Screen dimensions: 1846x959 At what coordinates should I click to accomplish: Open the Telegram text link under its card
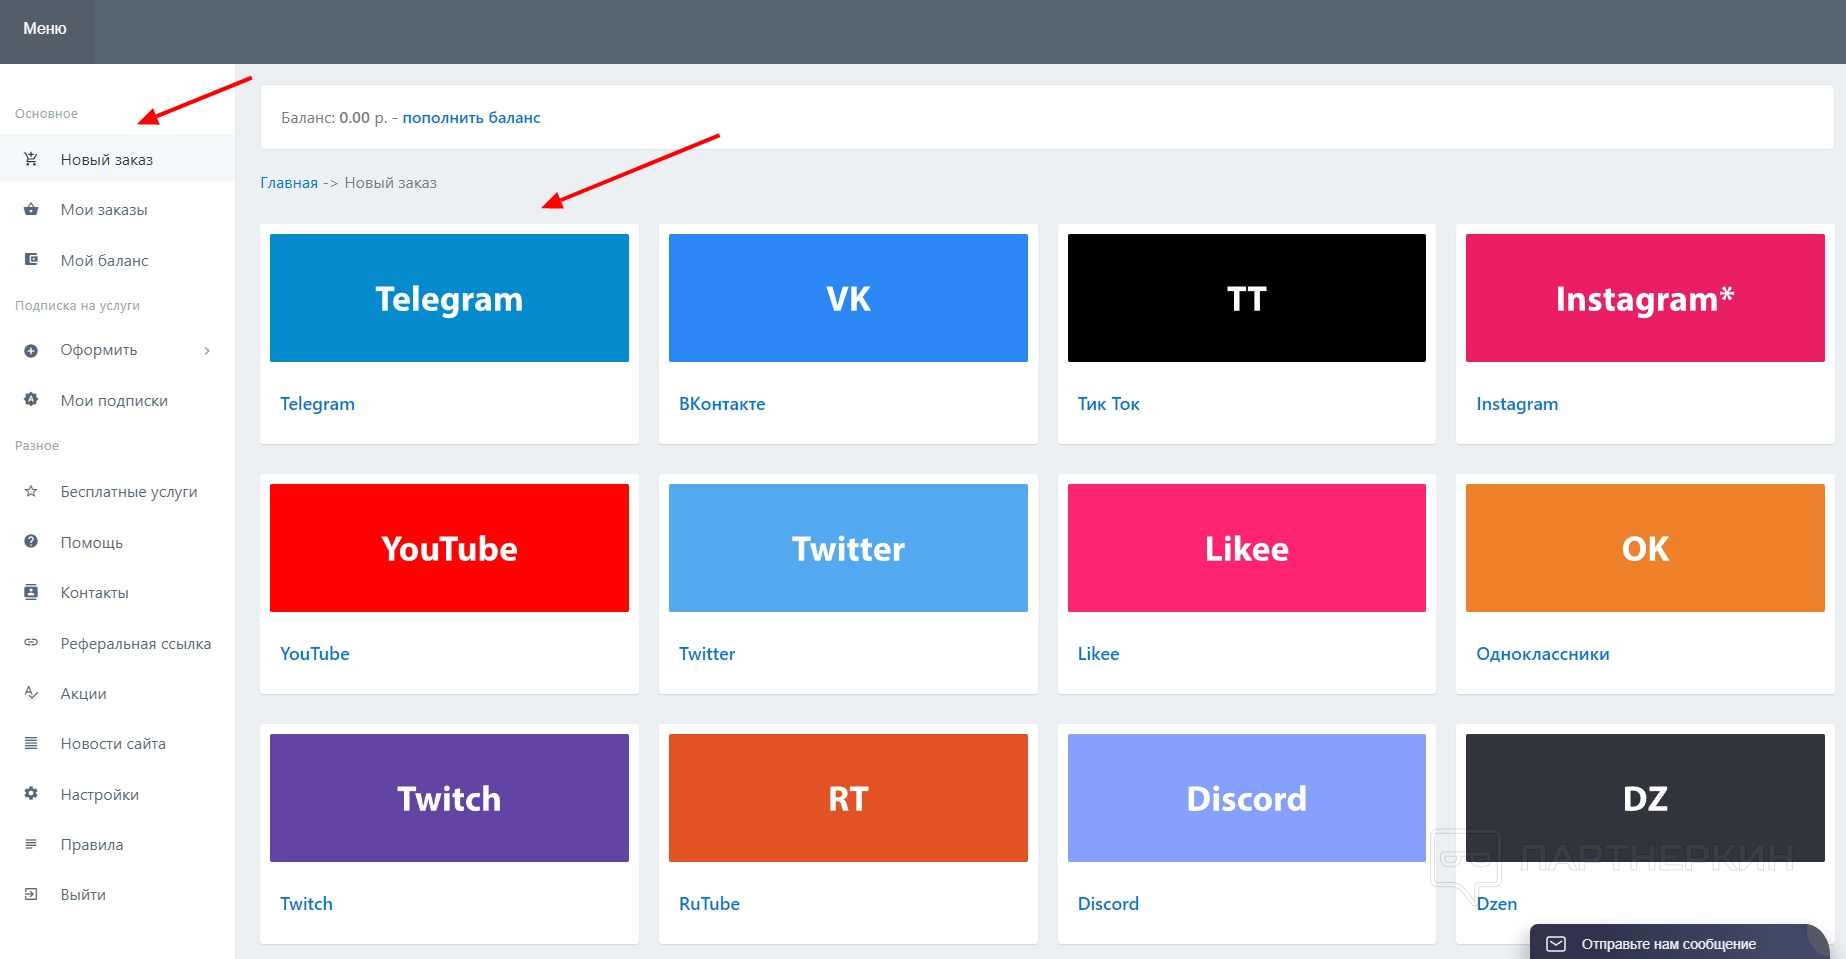pyautogui.click(x=317, y=403)
